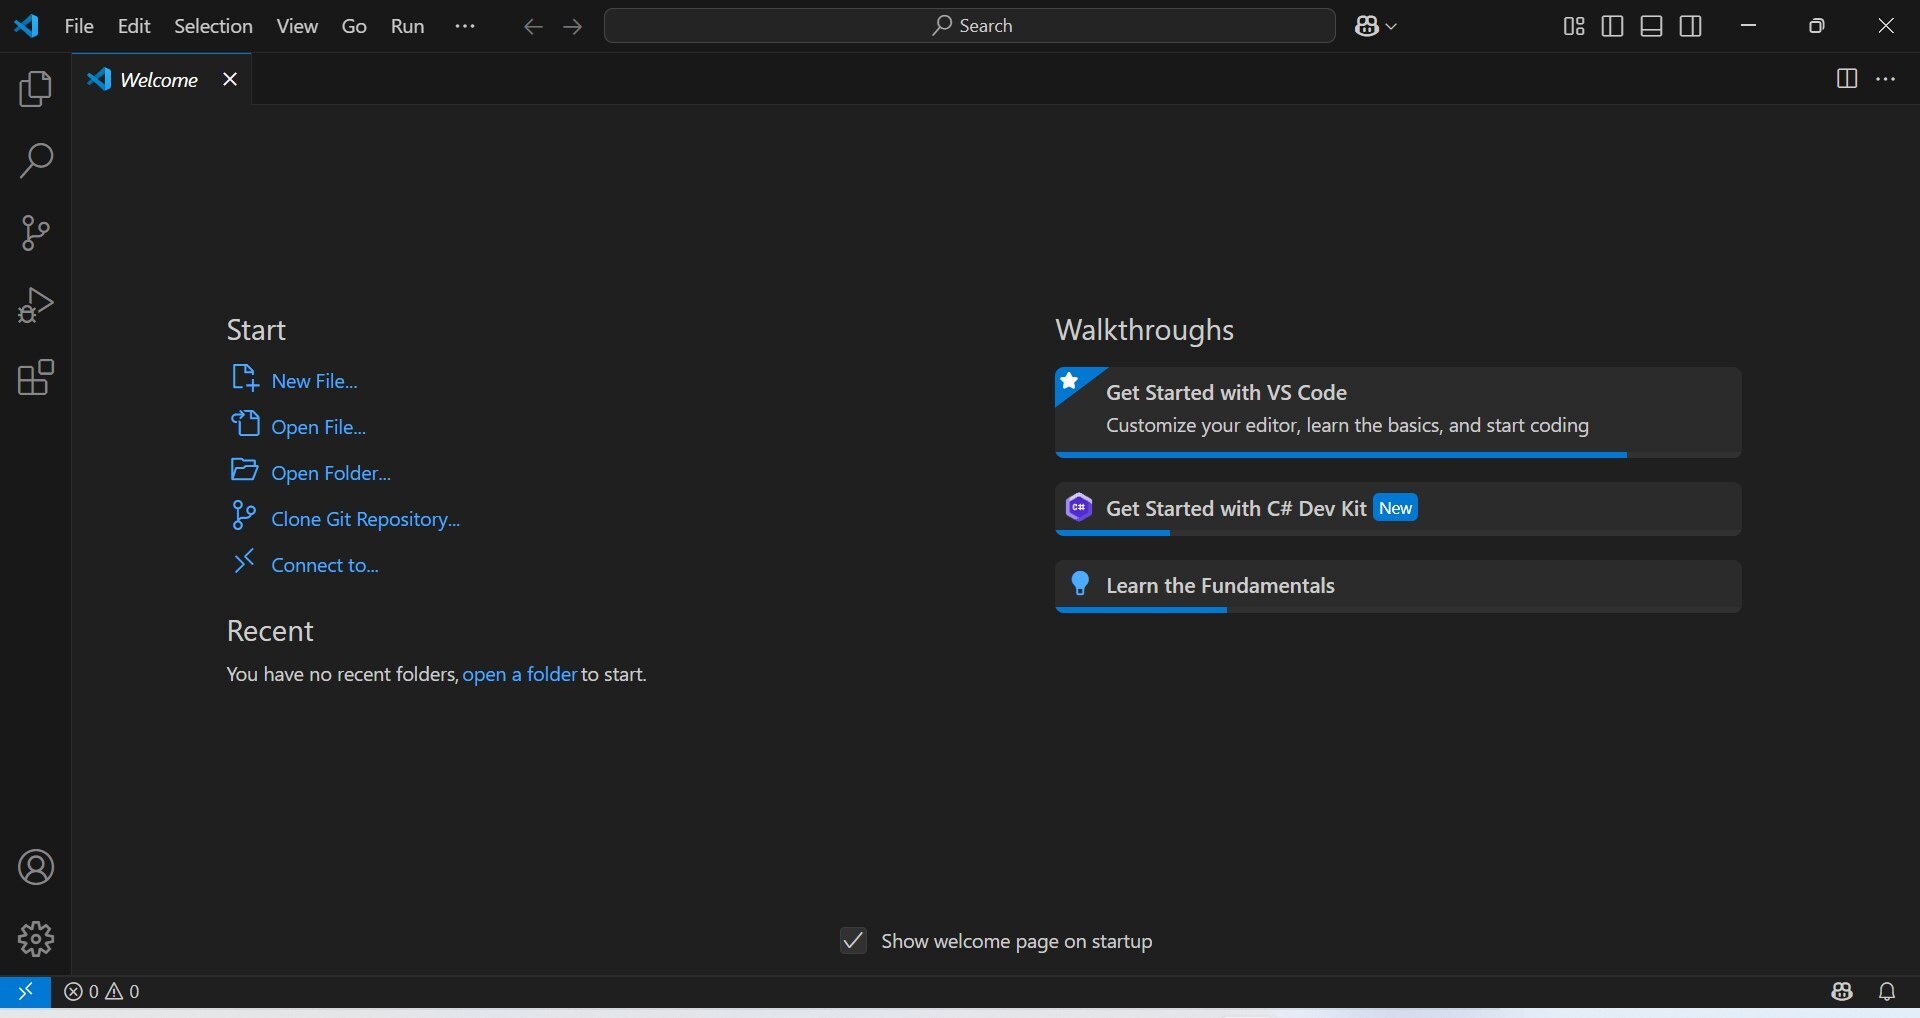Image resolution: width=1920 pixels, height=1018 pixels.
Task: Open editor More Actions ellipsis
Action: [x=1887, y=79]
